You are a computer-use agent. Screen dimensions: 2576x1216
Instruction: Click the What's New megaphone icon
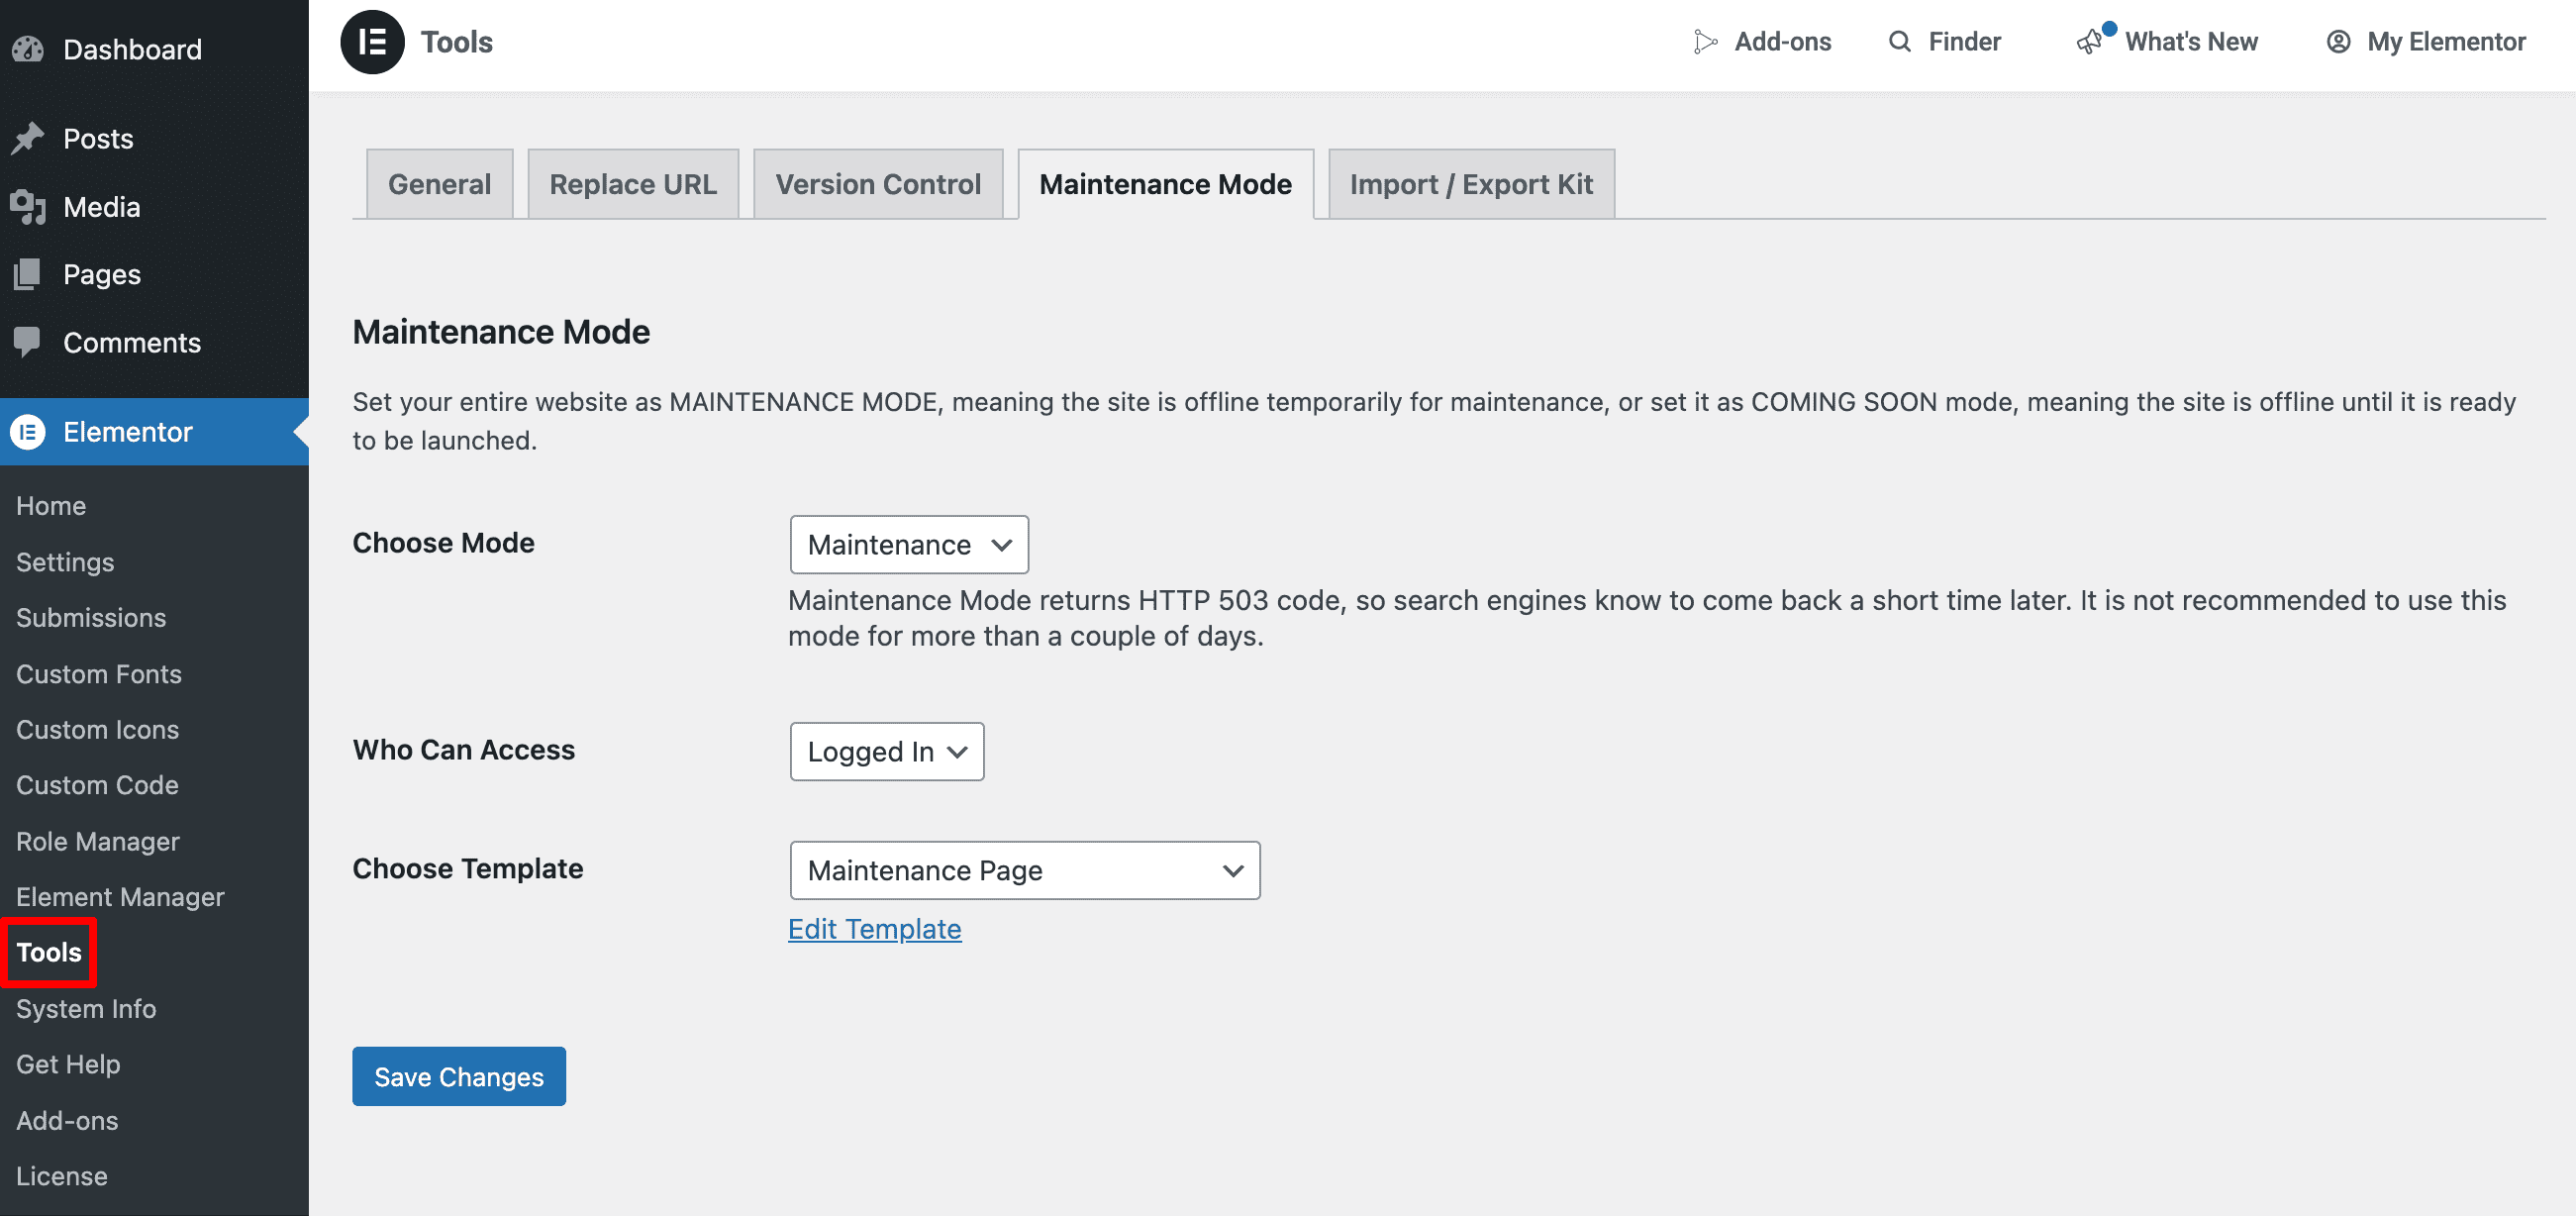(x=2089, y=42)
